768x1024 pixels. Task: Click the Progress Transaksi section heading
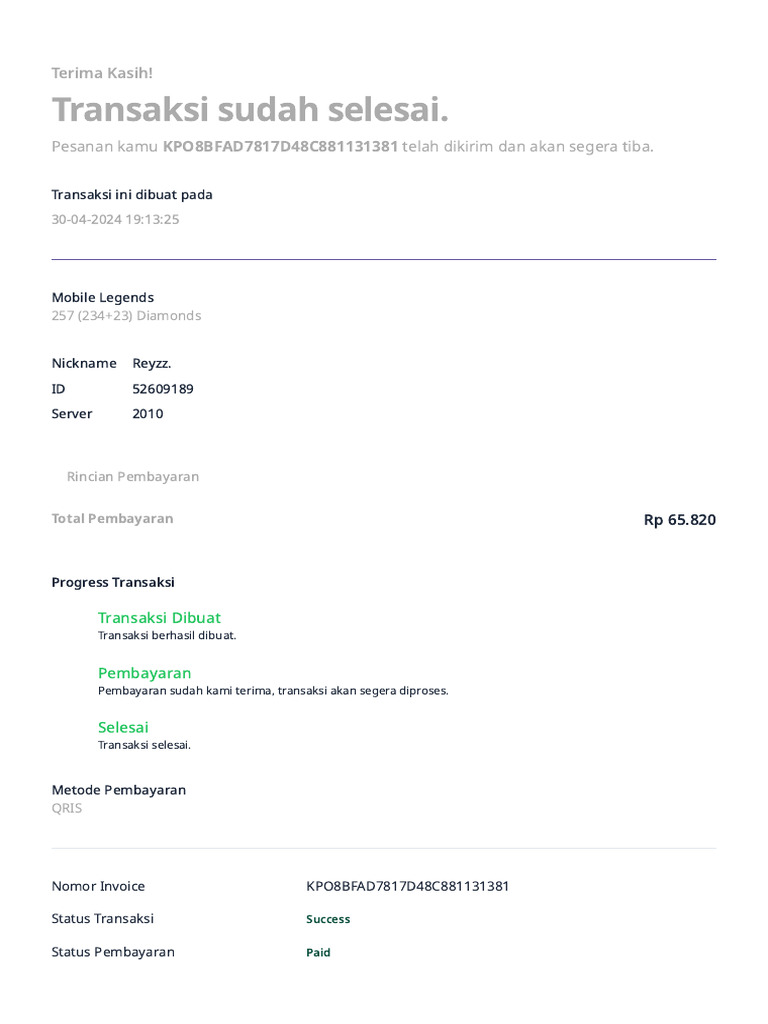(x=113, y=582)
